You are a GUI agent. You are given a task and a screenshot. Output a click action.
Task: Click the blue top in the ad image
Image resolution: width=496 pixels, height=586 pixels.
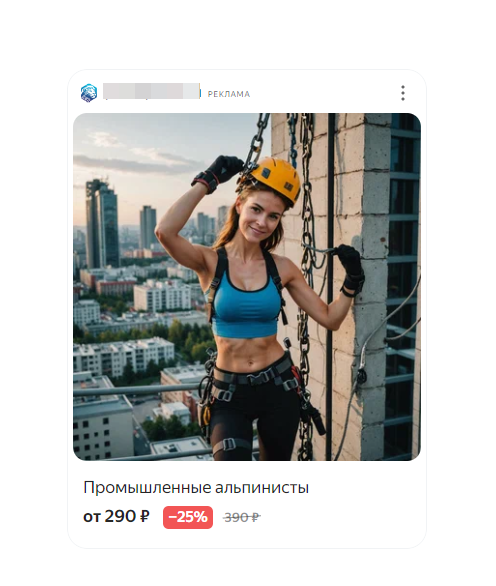coord(246,305)
